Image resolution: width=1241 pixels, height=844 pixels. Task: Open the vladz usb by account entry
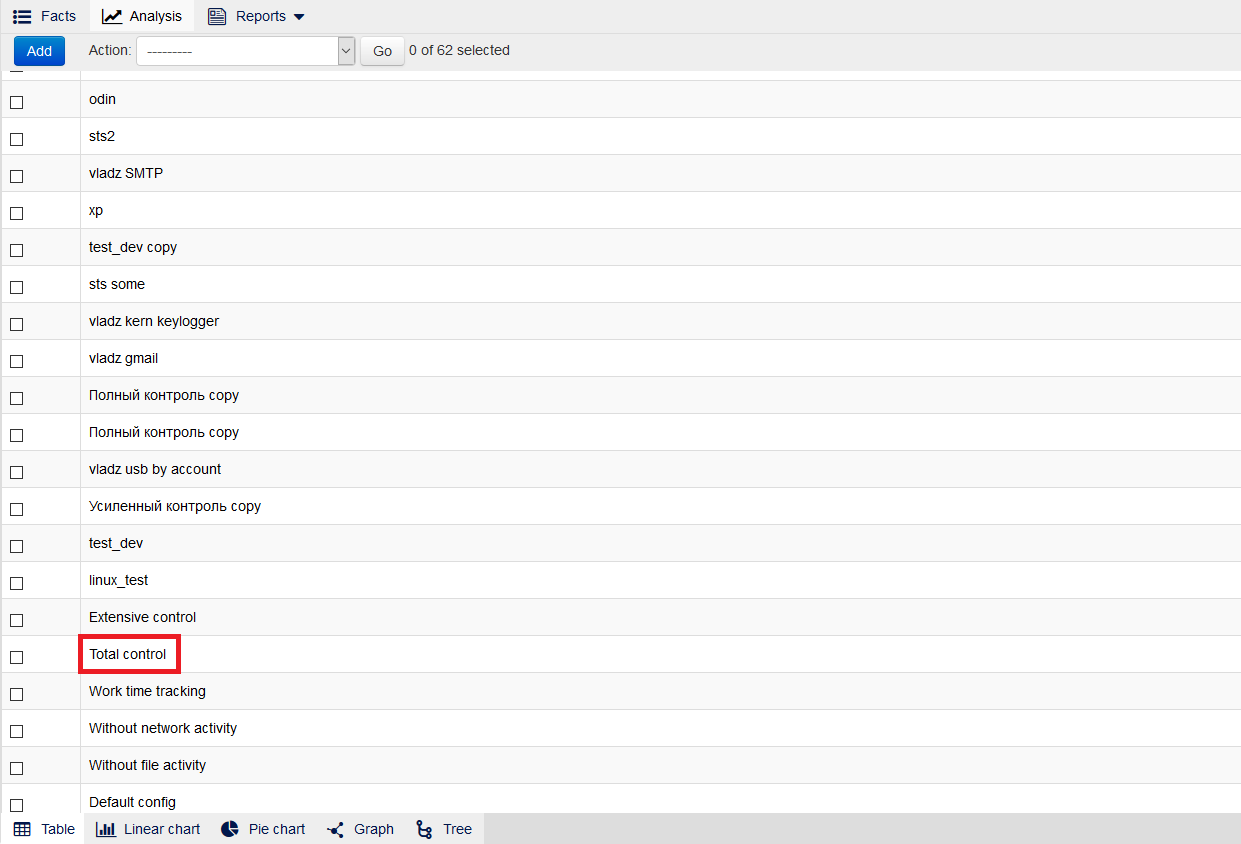click(x=155, y=469)
